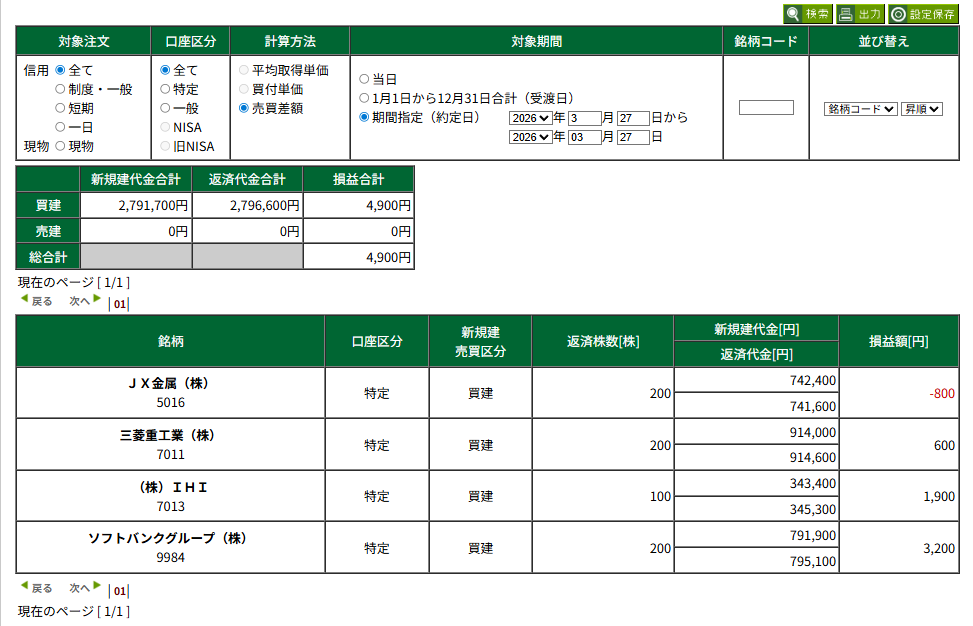Select the 当日 period radio button
The width and height of the screenshot is (973, 626).
point(364,78)
